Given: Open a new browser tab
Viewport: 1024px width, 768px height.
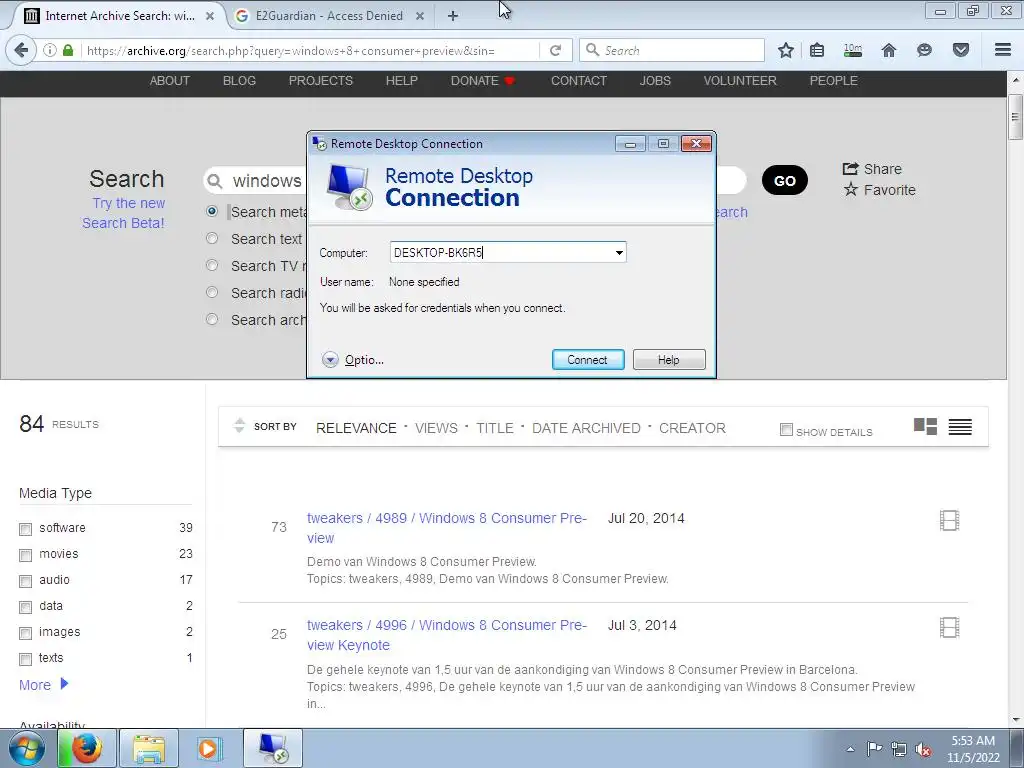Looking at the screenshot, I should pyautogui.click(x=453, y=16).
